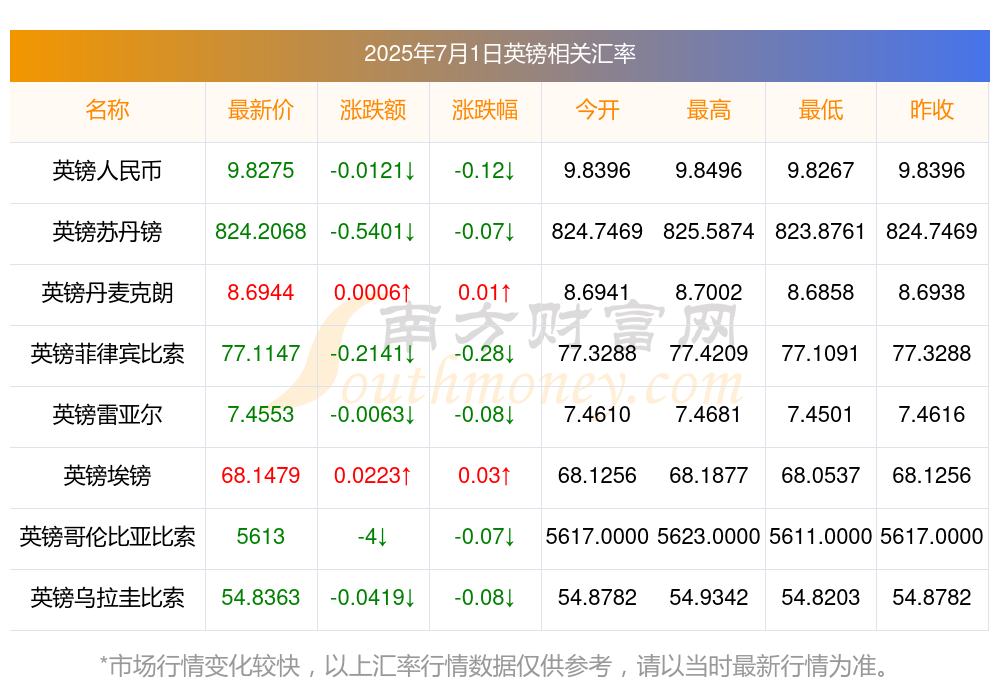Select the 英镑雷亚尔 row name
Screen dimensions: 1000x698
107,415
